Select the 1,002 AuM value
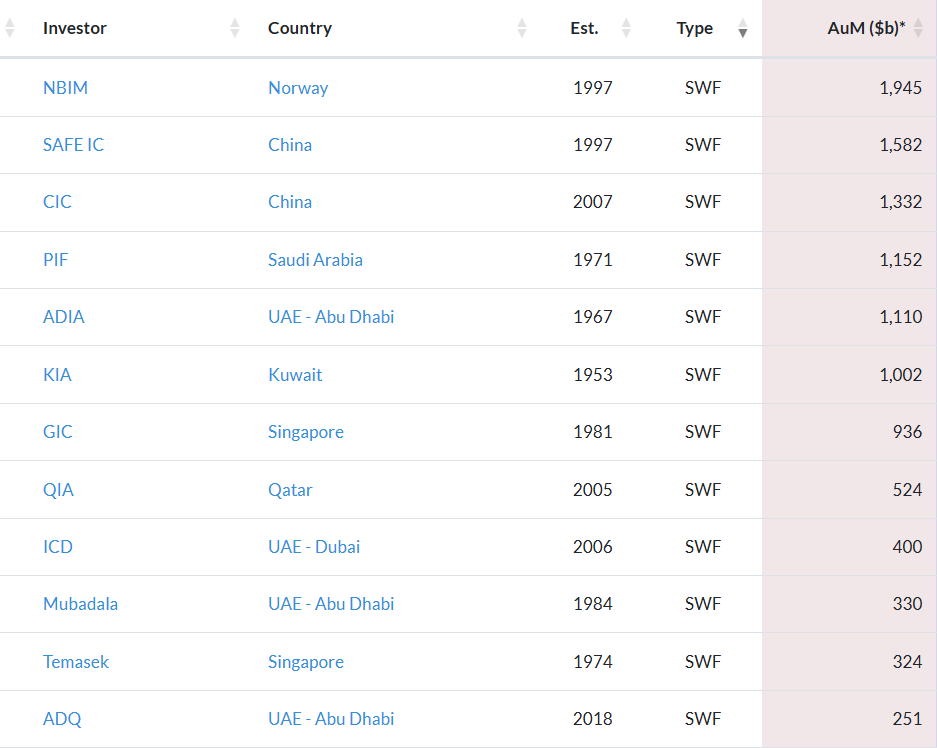Image resolution: width=937 pixels, height=748 pixels. tap(901, 375)
